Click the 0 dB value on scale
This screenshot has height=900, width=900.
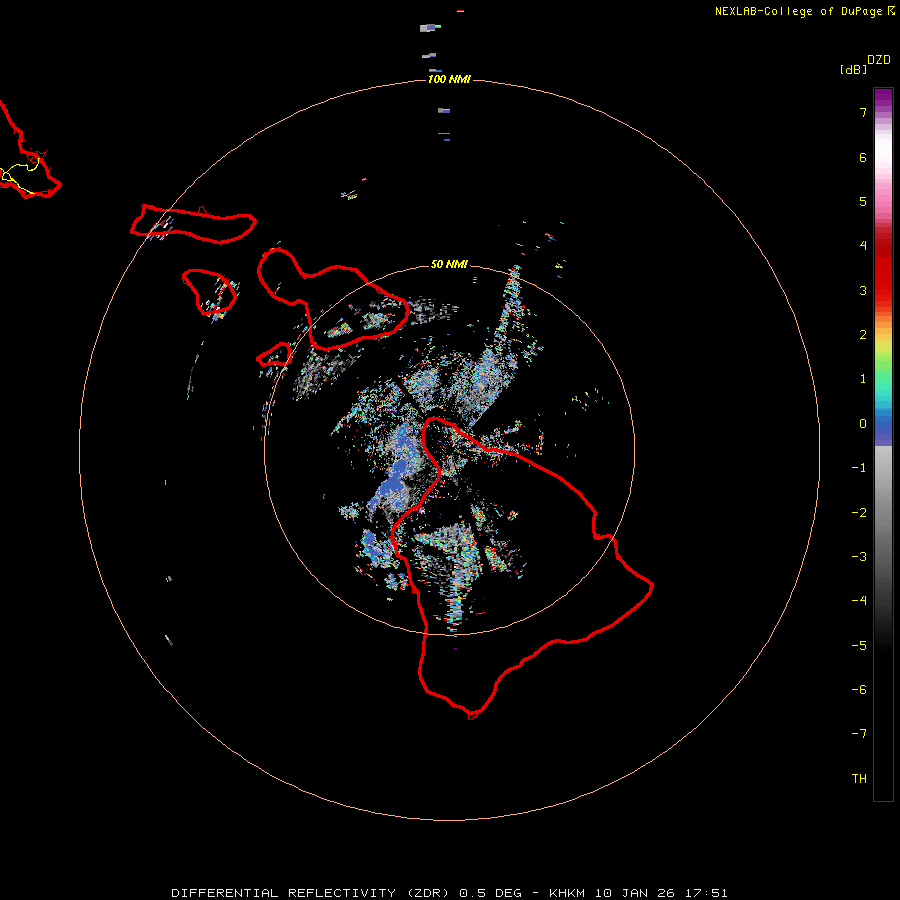coord(863,424)
